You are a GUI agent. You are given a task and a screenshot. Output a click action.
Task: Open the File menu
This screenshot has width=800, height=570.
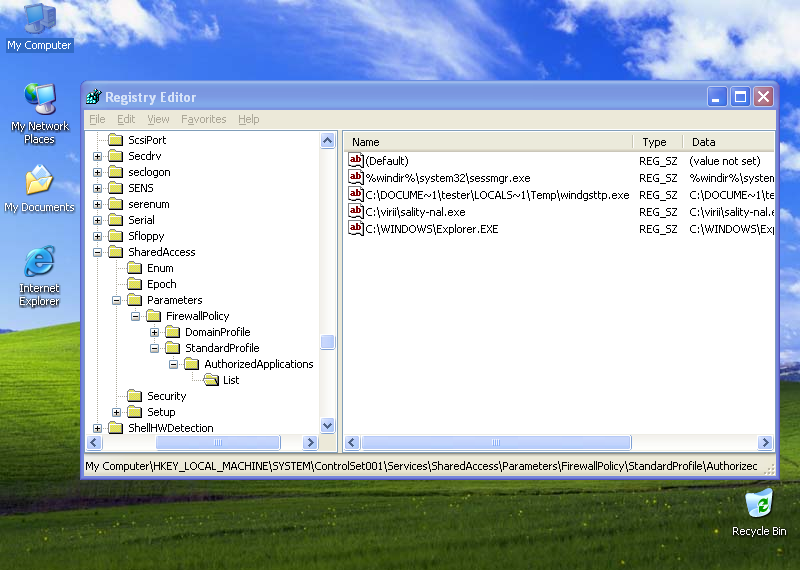pyautogui.click(x=97, y=119)
